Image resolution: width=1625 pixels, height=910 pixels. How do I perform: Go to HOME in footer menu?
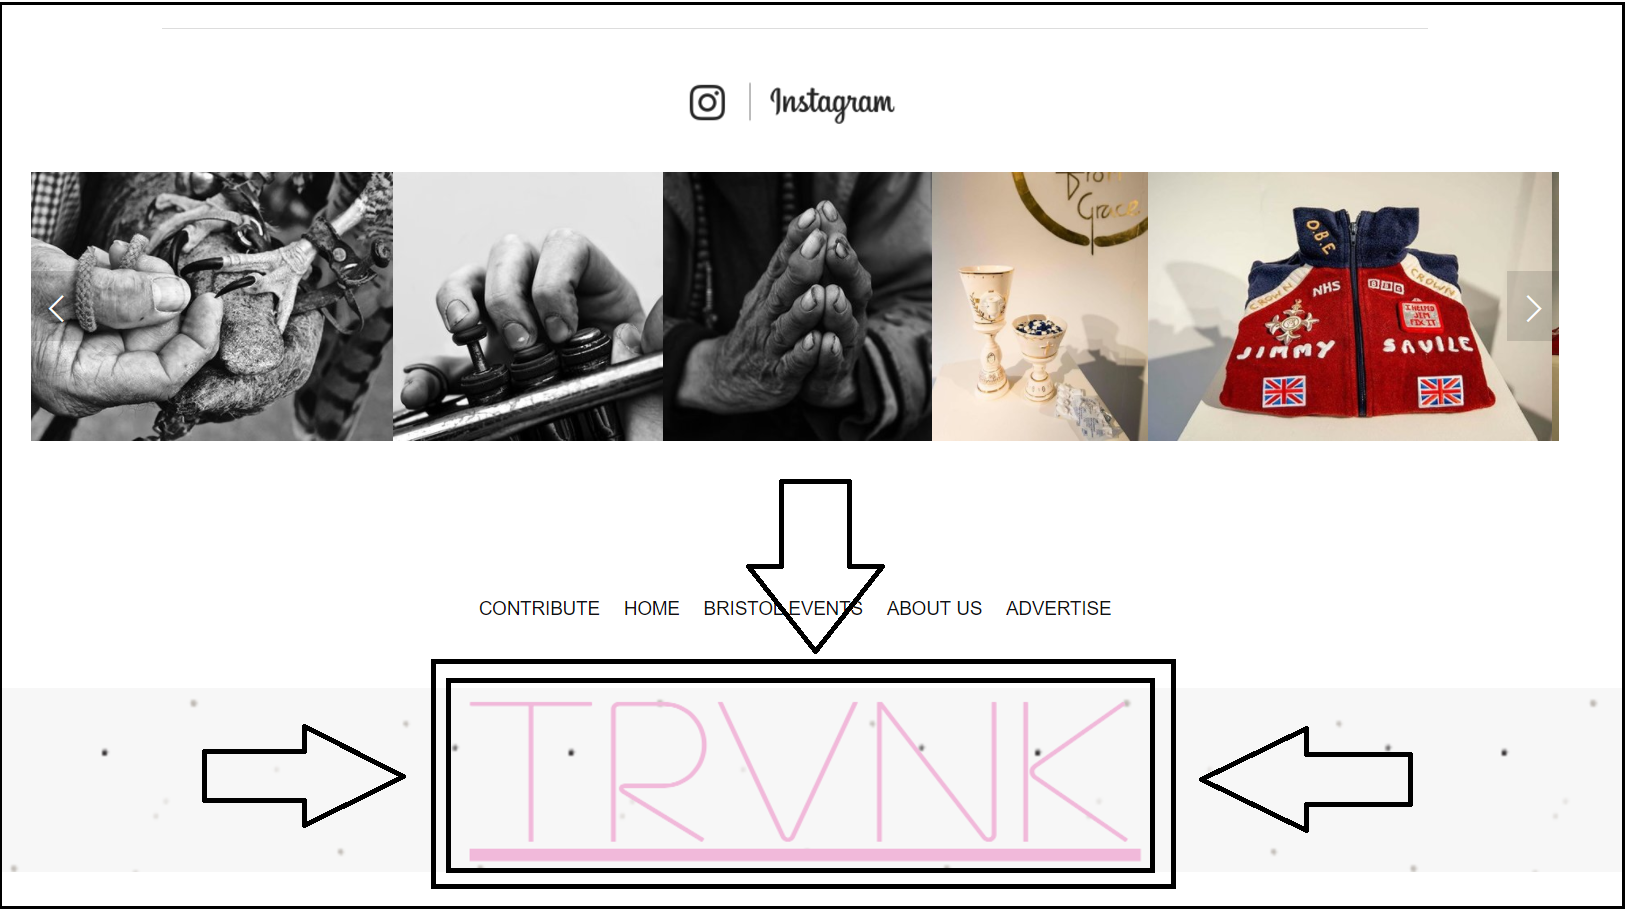click(651, 608)
